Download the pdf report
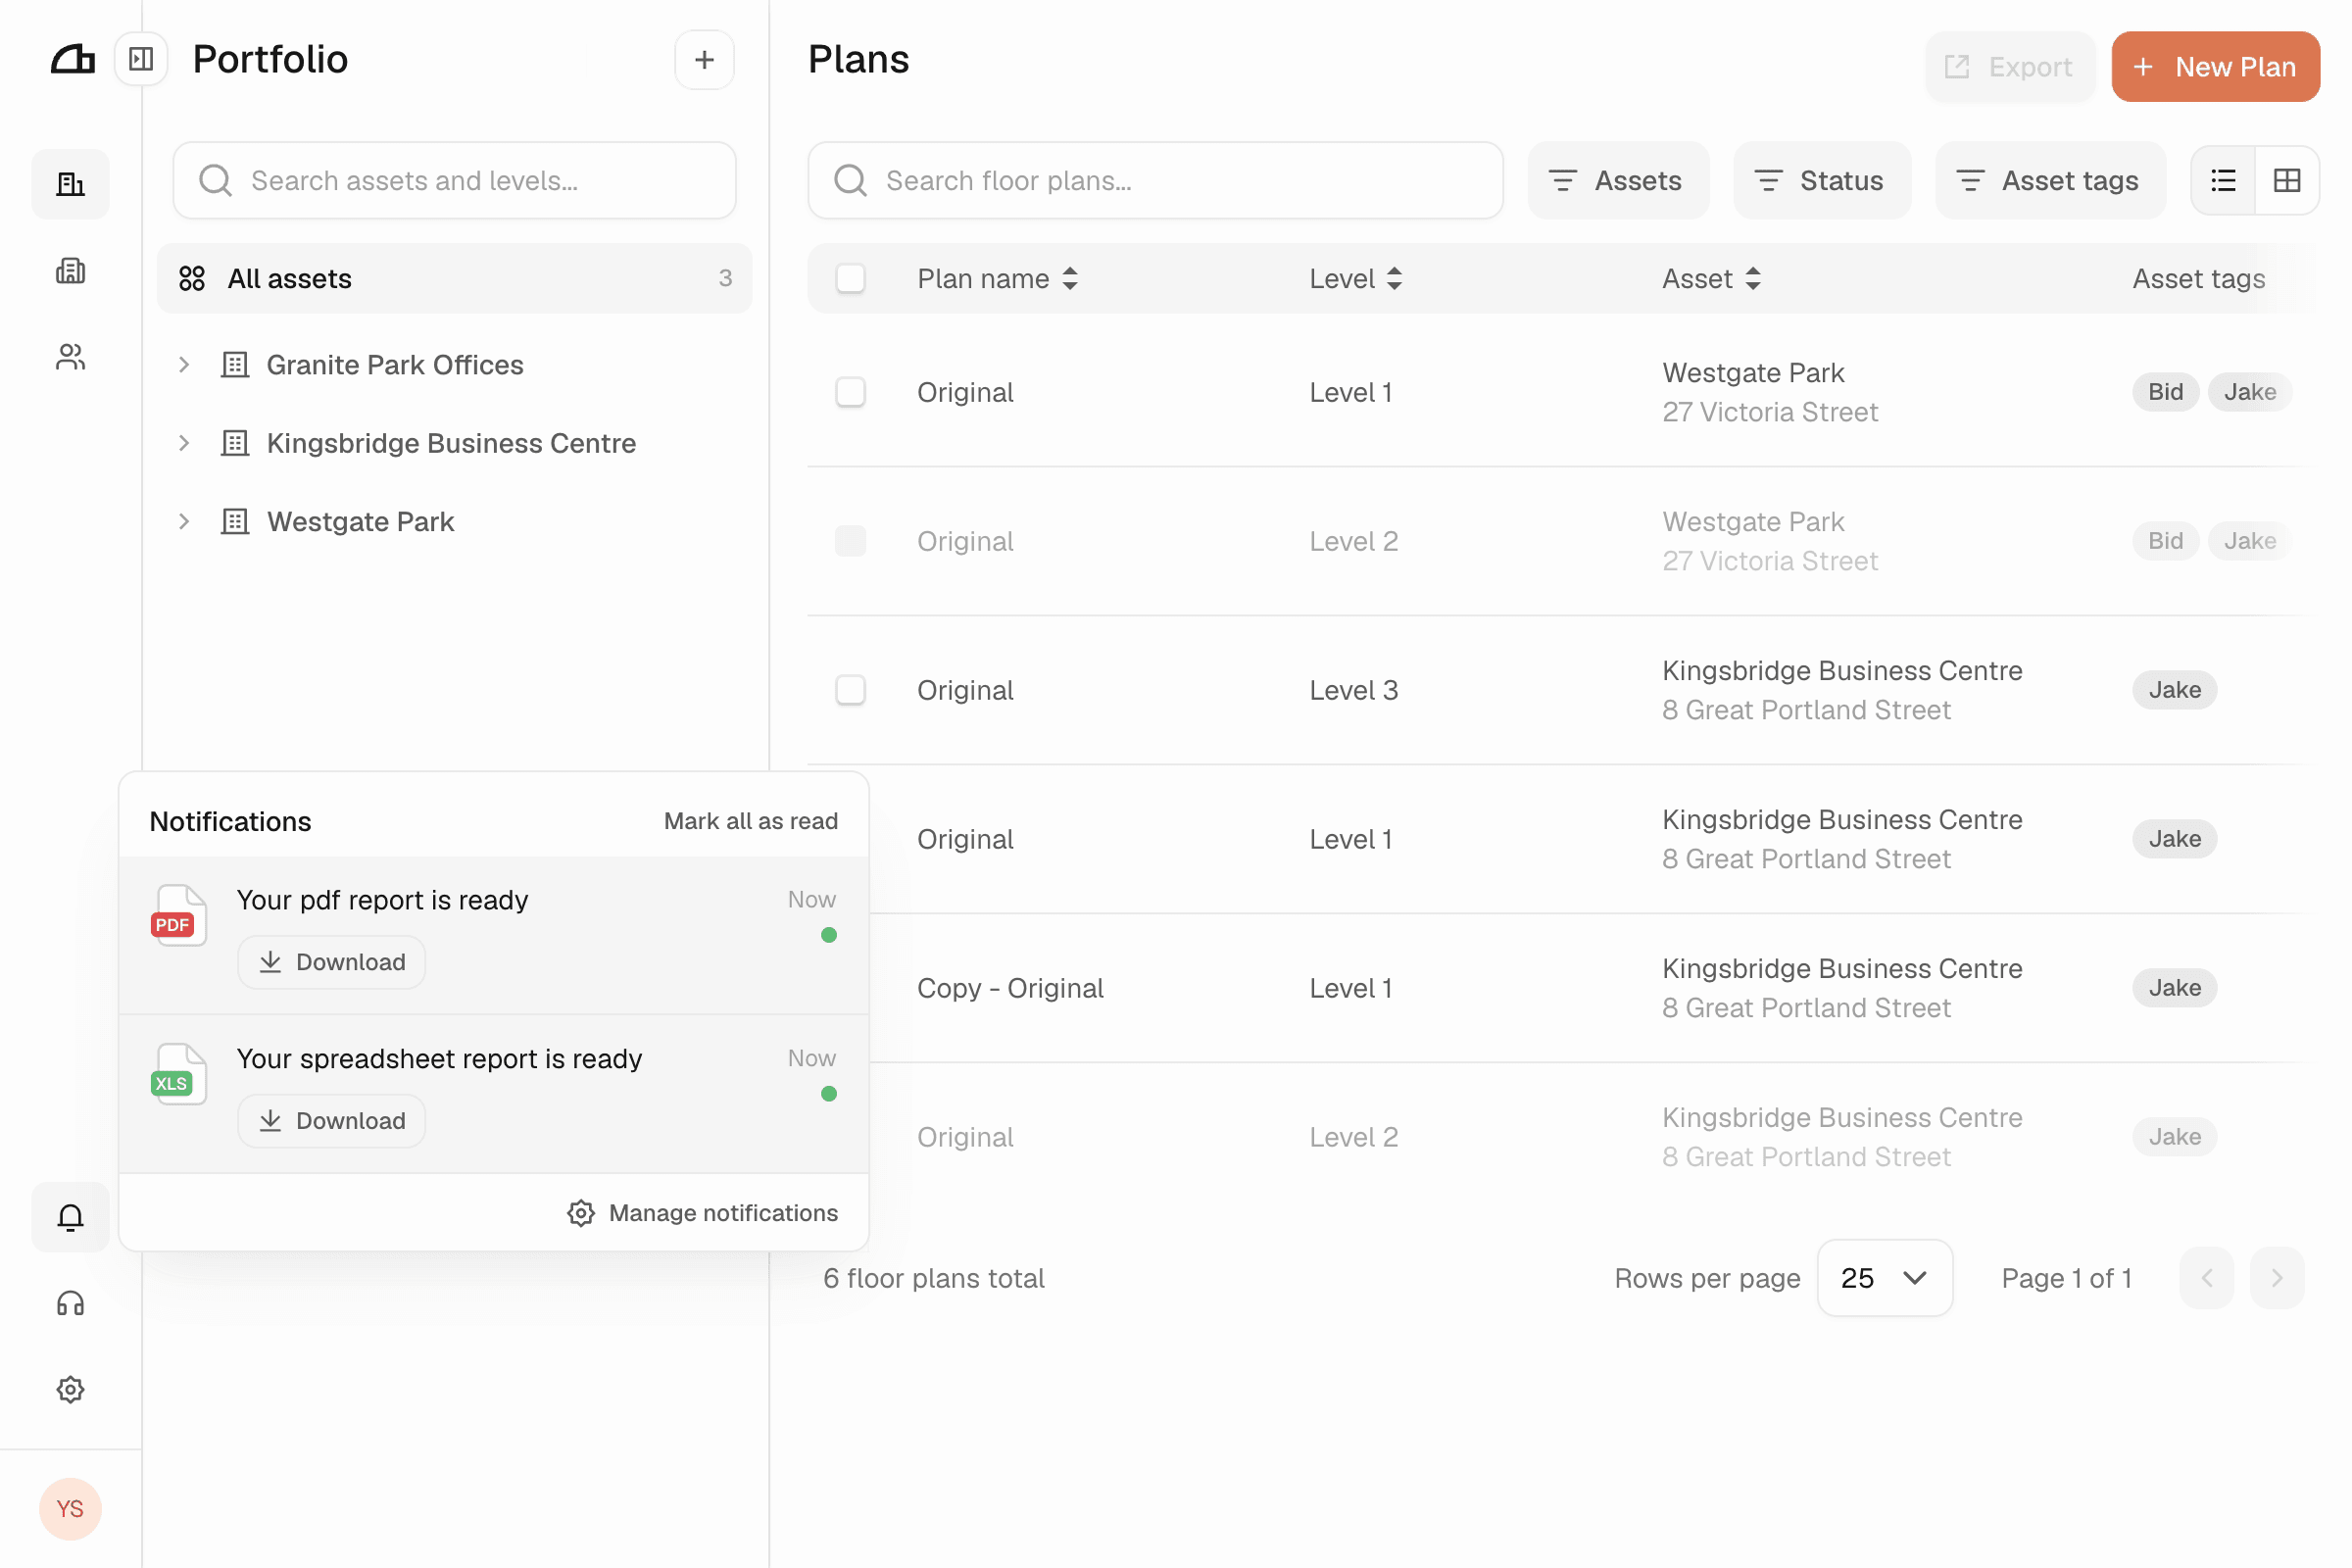Screen dimensions: 2352x1568 click(x=331, y=962)
